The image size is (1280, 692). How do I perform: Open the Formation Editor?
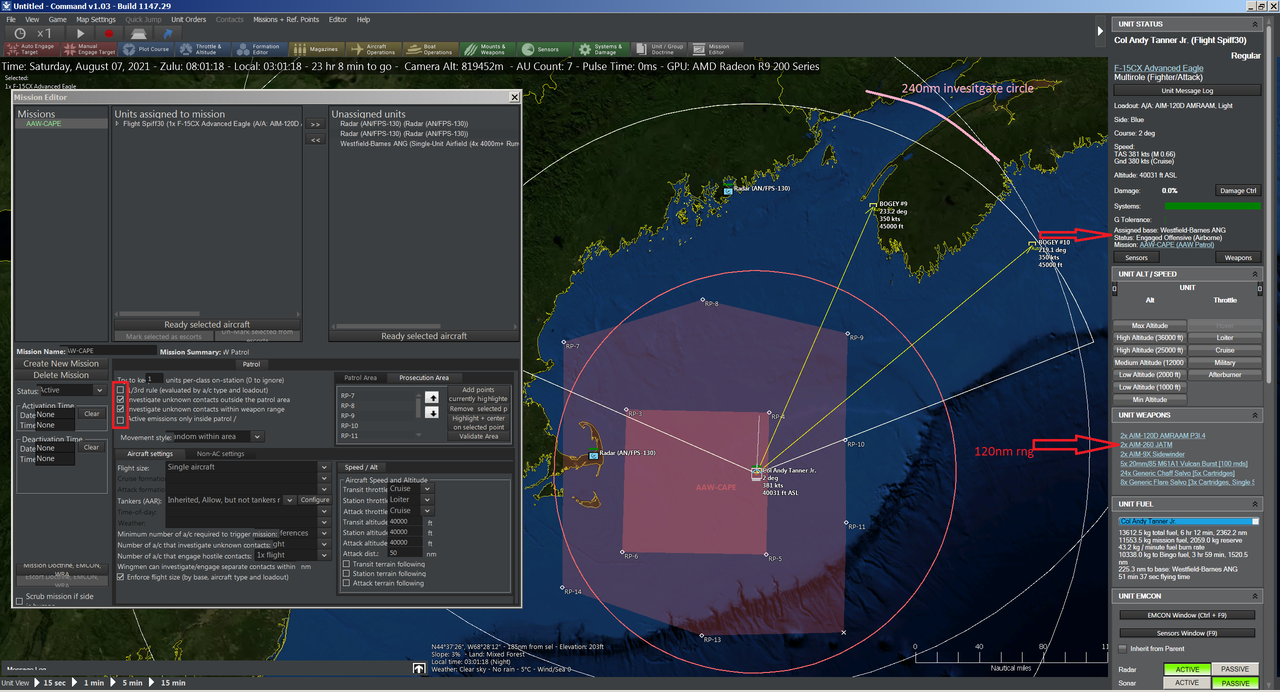[260, 48]
